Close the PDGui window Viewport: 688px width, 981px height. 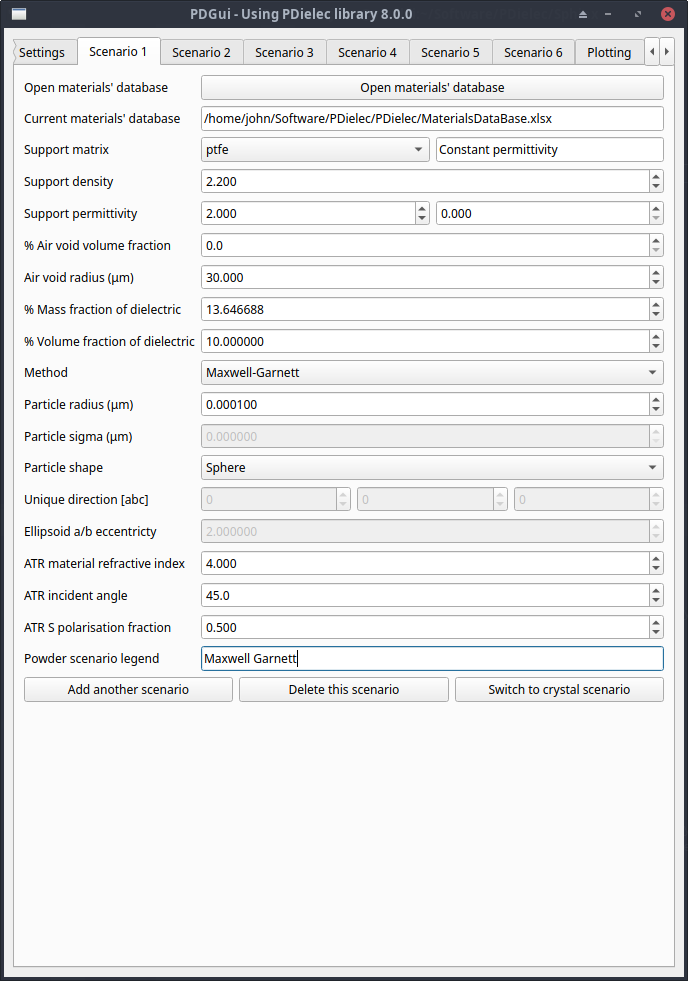click(x=668, y=14)
